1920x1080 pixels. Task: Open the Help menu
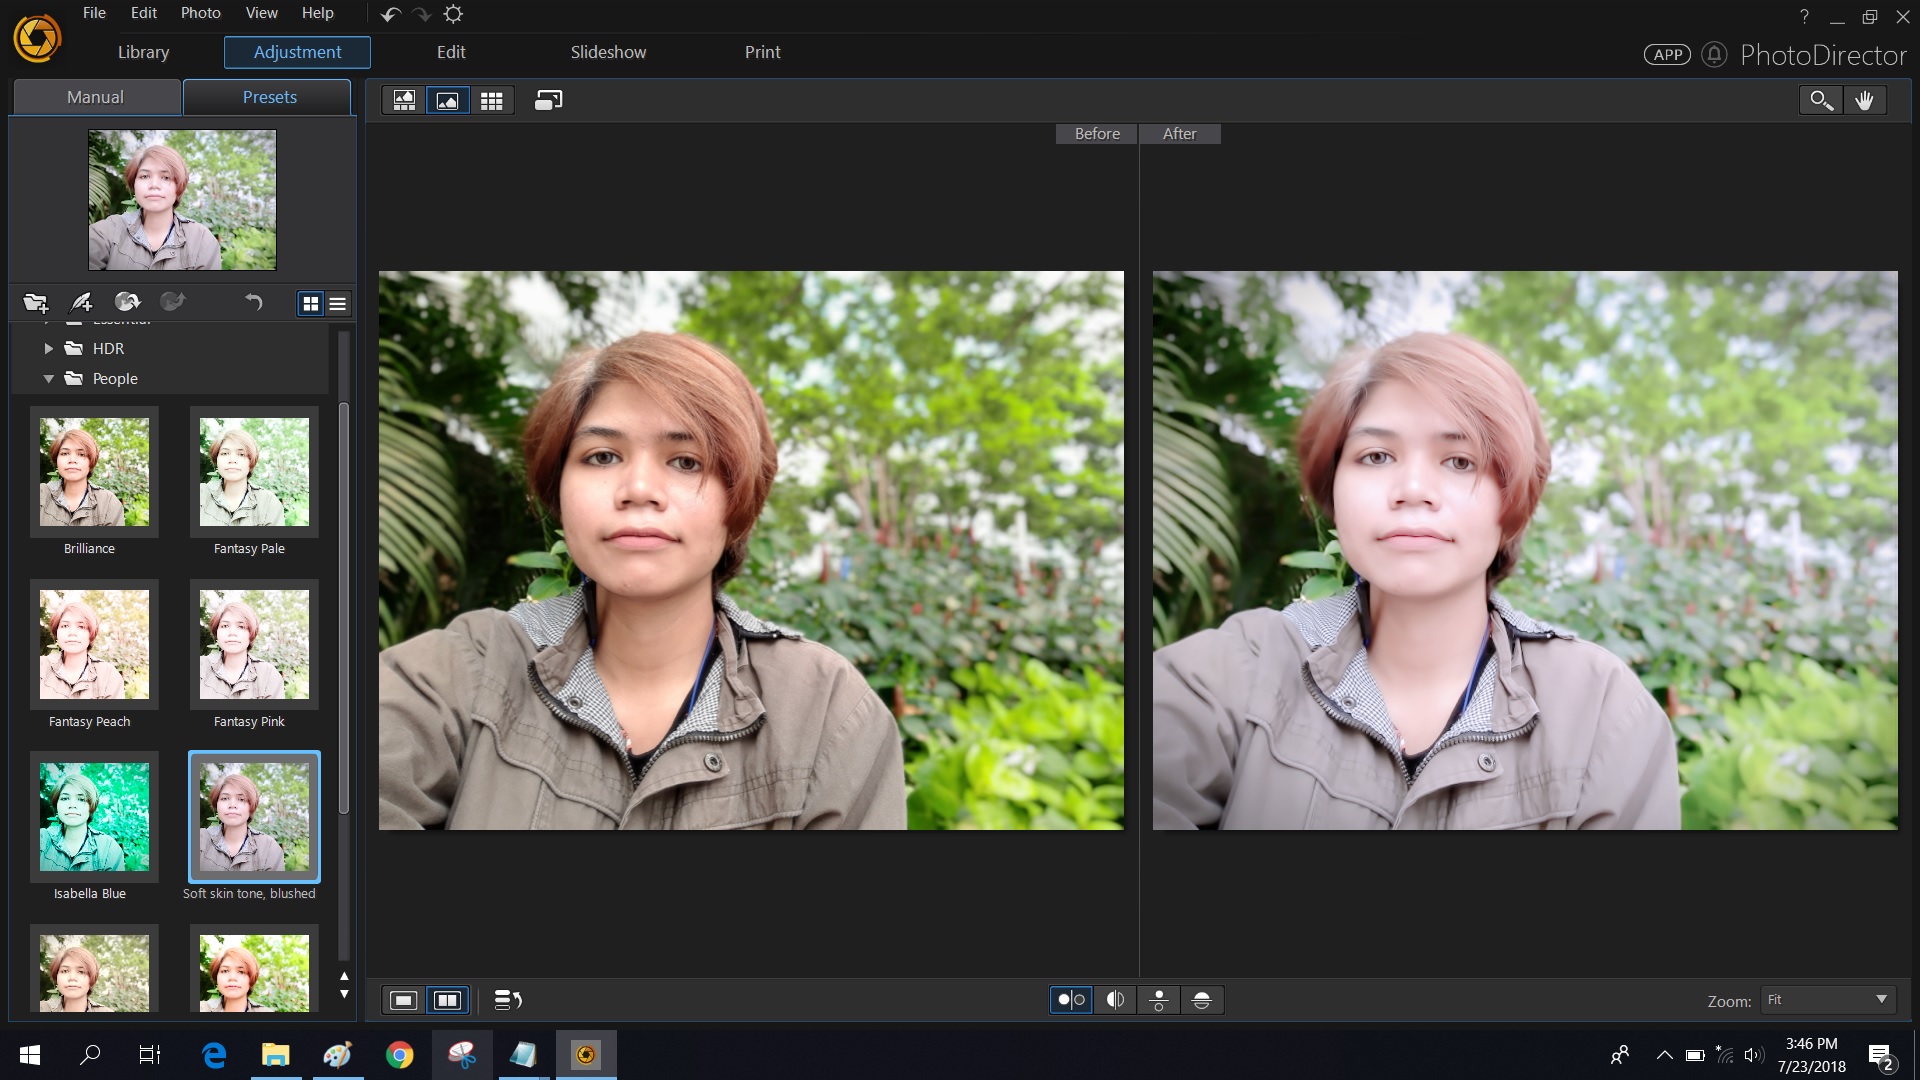[318, 13]
